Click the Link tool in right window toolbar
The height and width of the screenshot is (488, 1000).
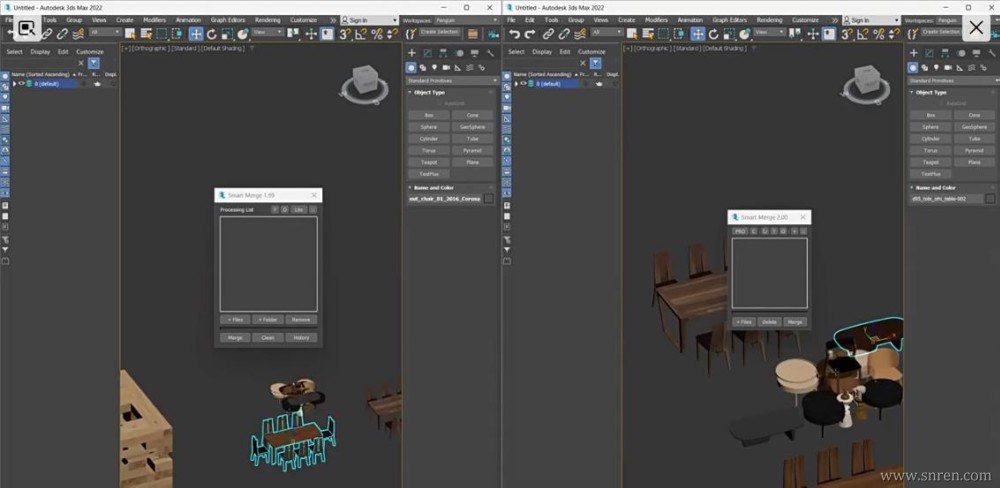pos(548,34)
